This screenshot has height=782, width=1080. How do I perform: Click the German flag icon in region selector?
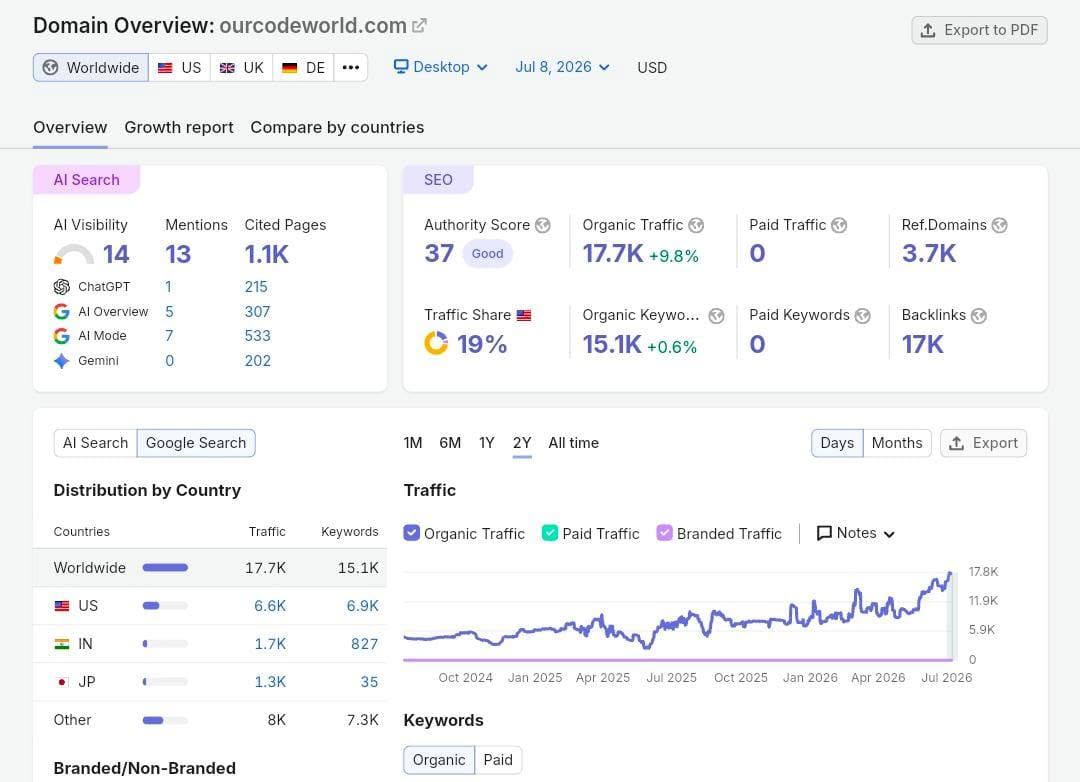click(289, 68)
